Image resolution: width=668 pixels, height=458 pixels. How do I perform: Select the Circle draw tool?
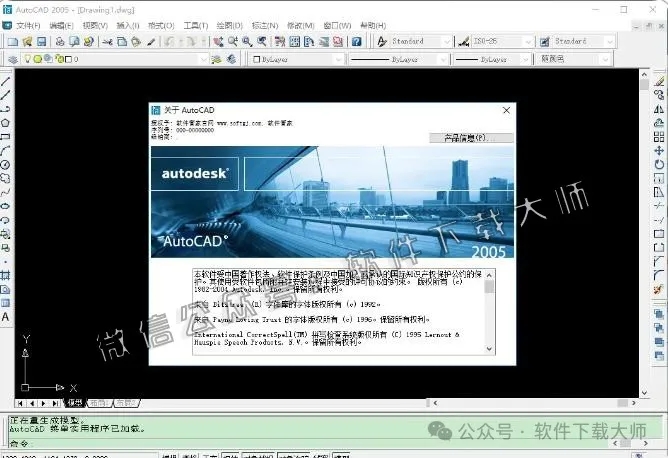pos(6,165)
